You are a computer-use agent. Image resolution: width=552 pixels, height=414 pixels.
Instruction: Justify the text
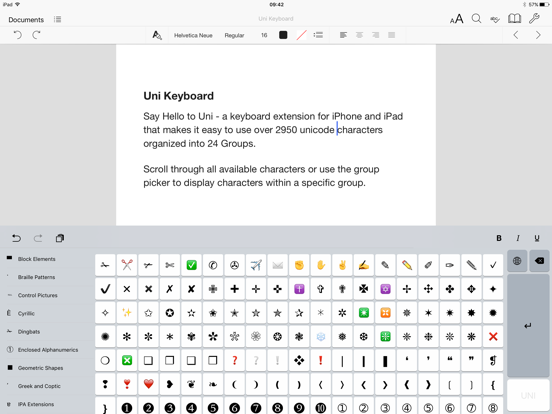(x=391, y=35)
